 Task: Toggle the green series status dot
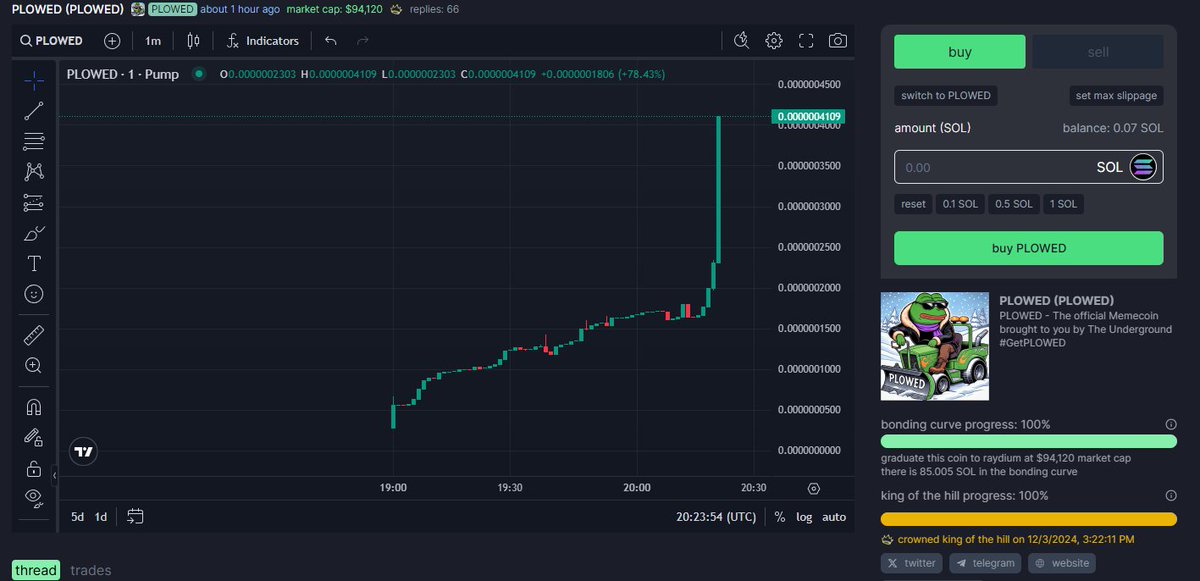point(198,74)
